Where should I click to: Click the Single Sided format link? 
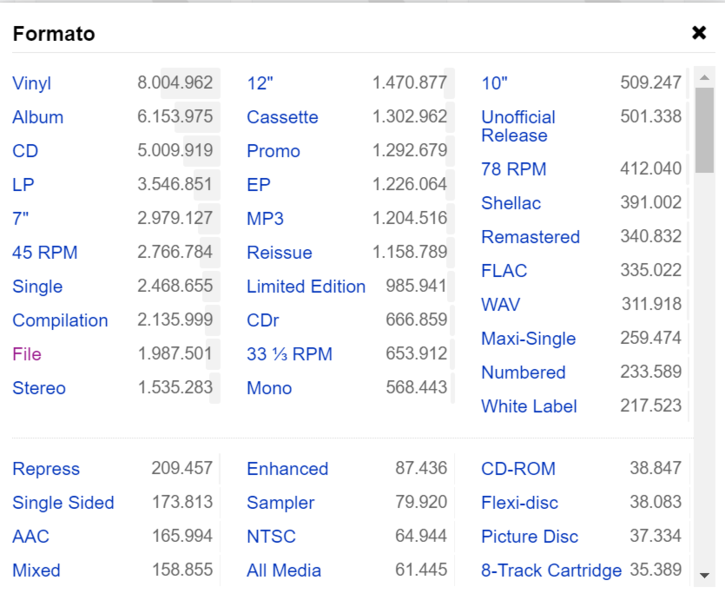coord(63,503)
